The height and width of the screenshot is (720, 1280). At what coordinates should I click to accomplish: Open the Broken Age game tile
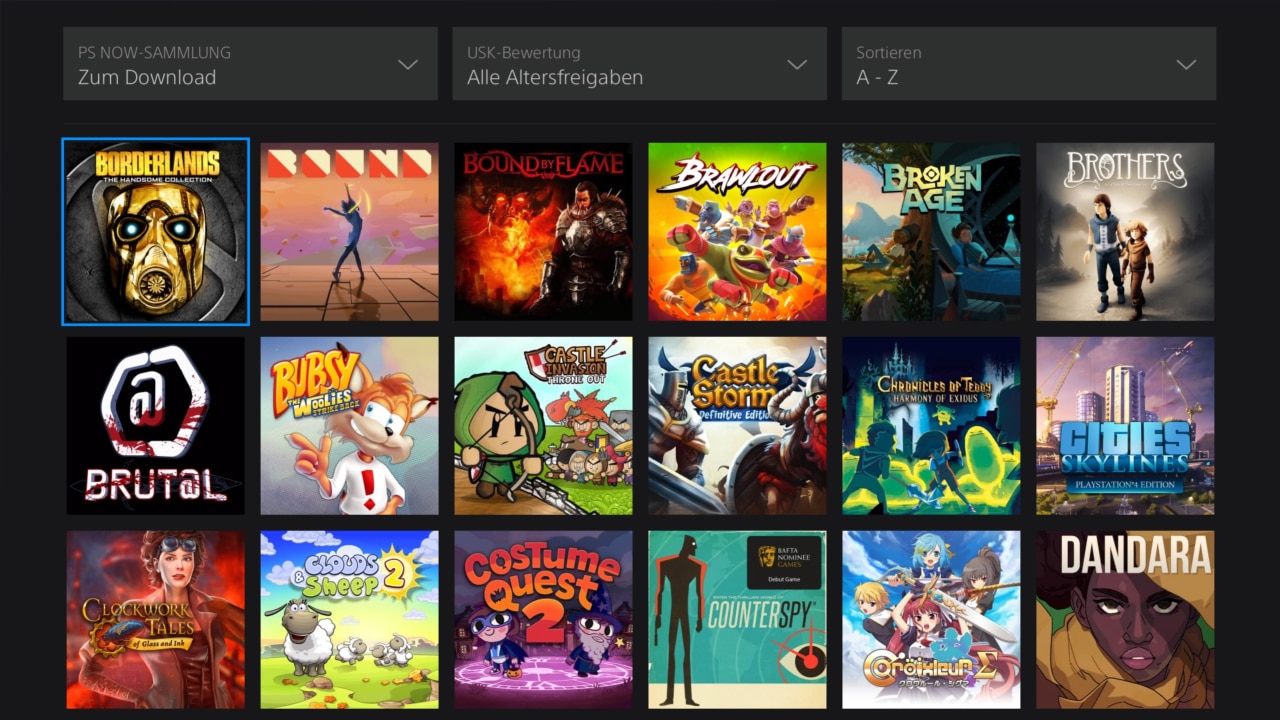931,232
